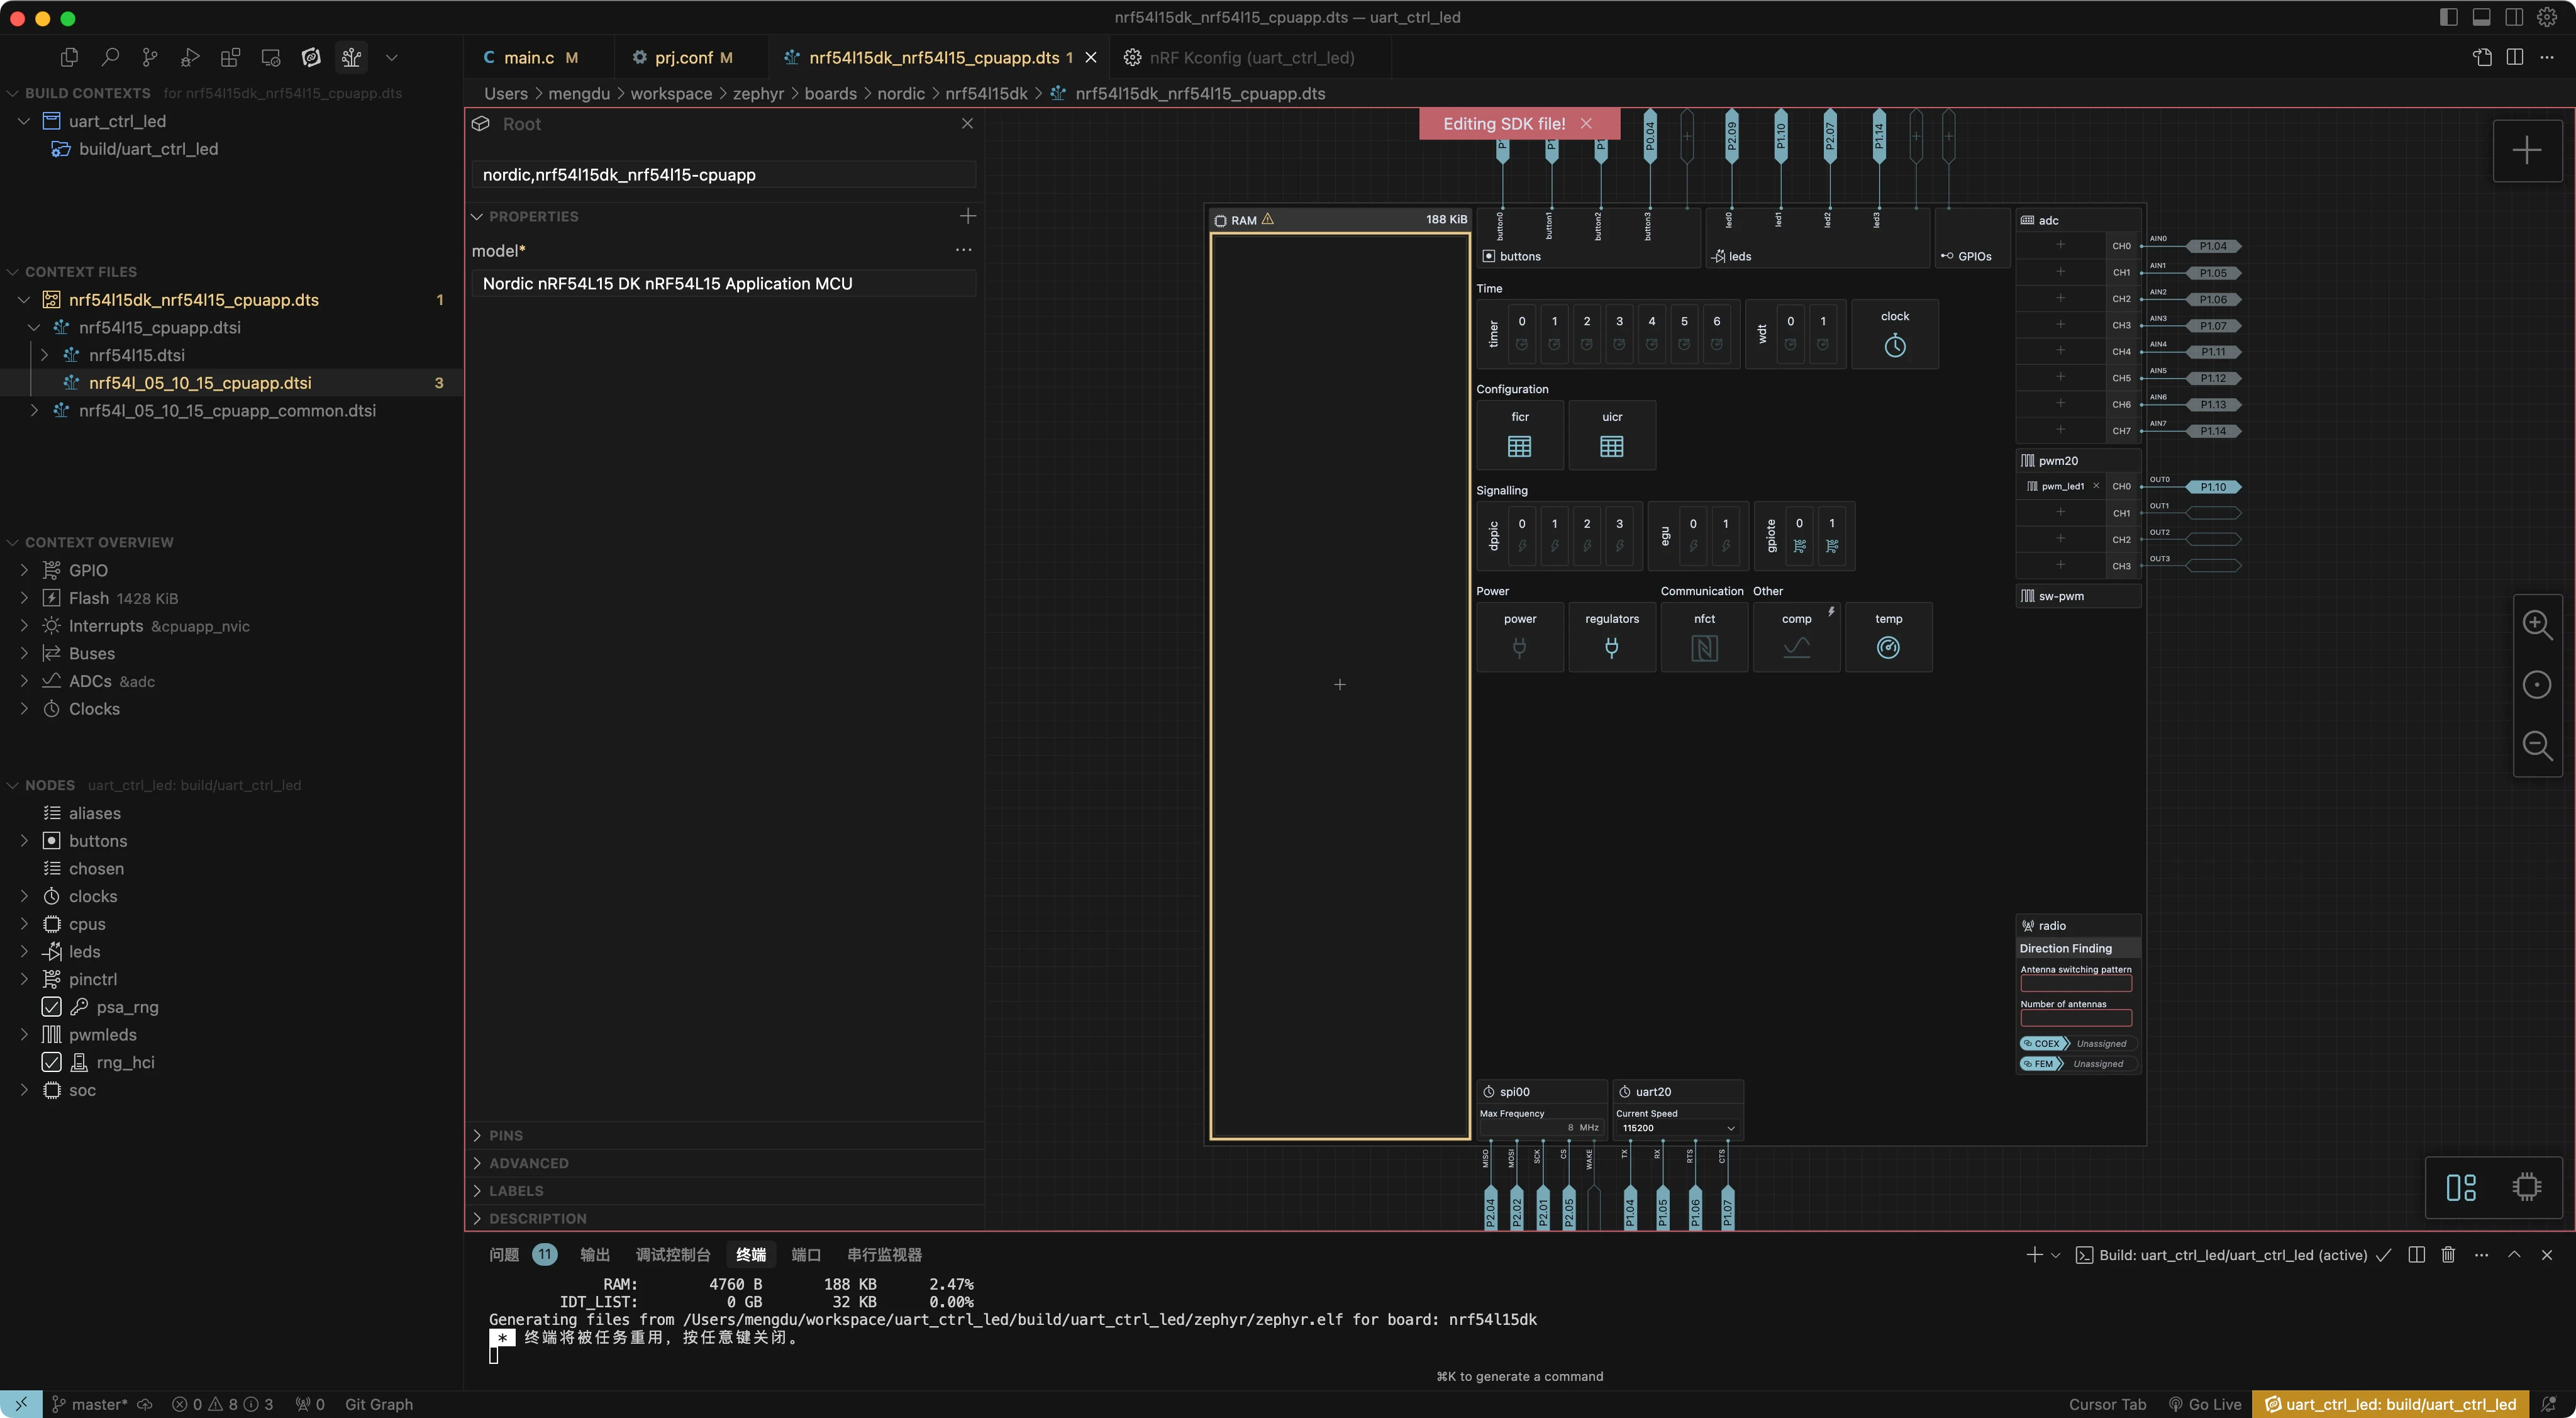Click the Search icon in activity bar
Screen dimensions: 2576x1418
coord(110,57)
